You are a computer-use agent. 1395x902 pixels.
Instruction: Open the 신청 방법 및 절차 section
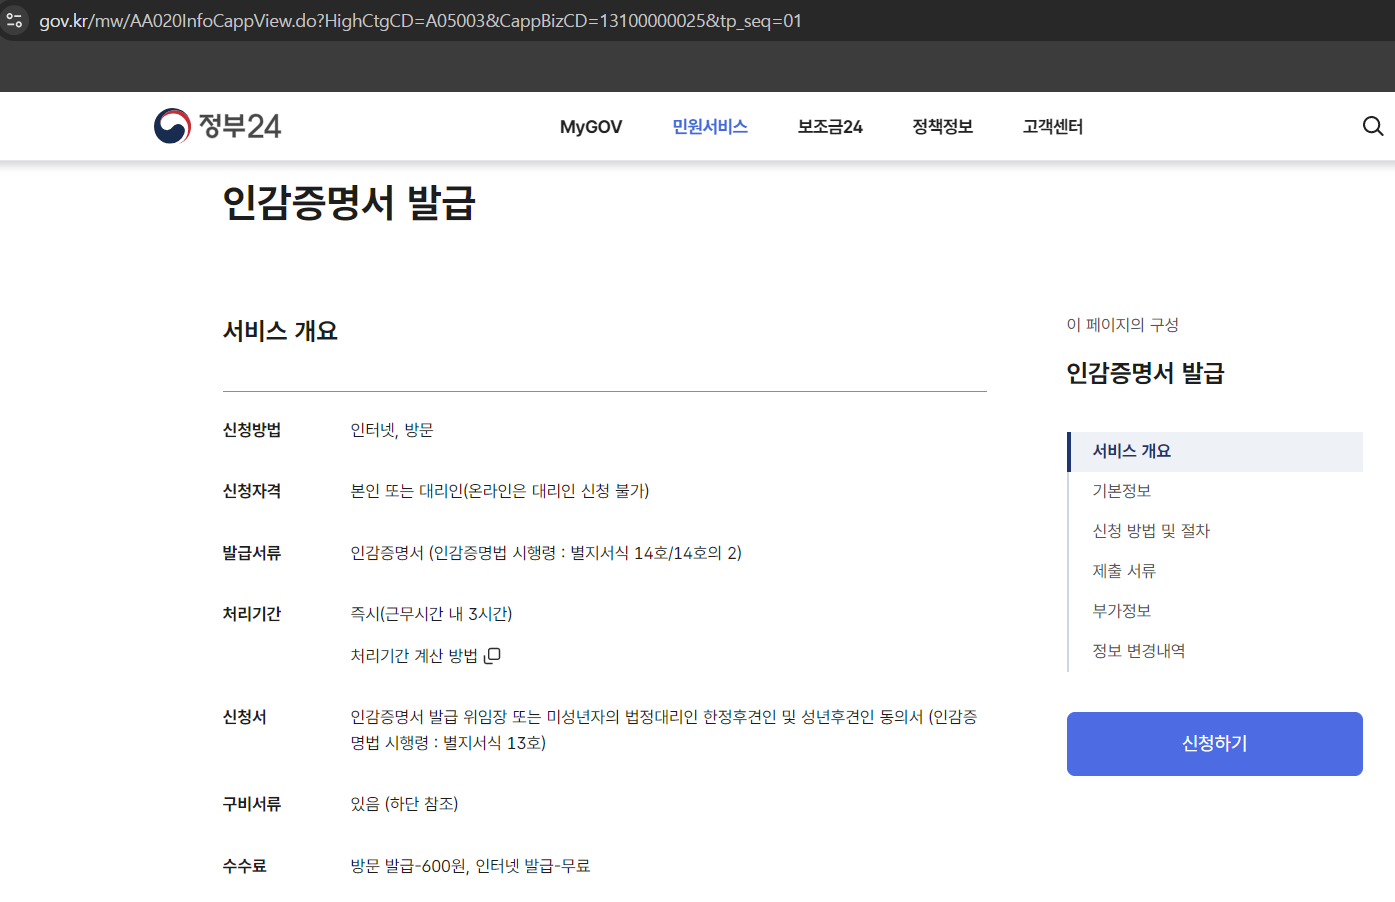[1151, 530]
